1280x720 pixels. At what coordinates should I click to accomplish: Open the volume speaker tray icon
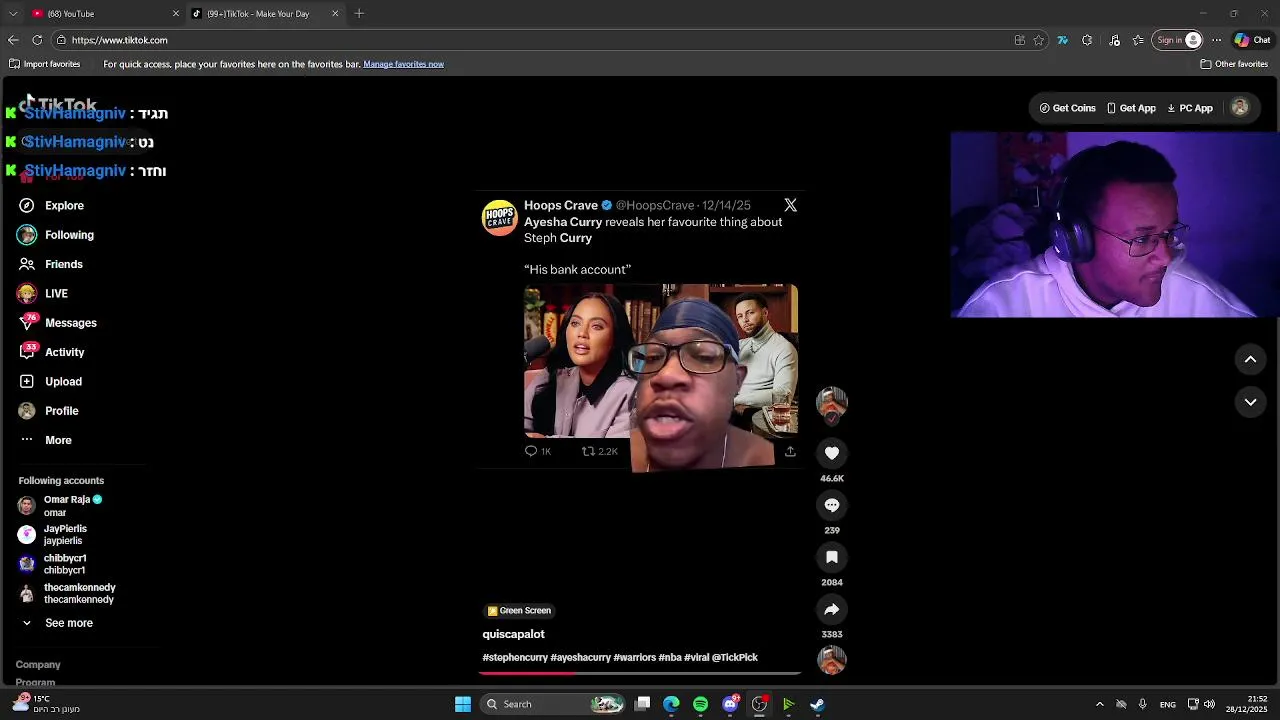1209,704
